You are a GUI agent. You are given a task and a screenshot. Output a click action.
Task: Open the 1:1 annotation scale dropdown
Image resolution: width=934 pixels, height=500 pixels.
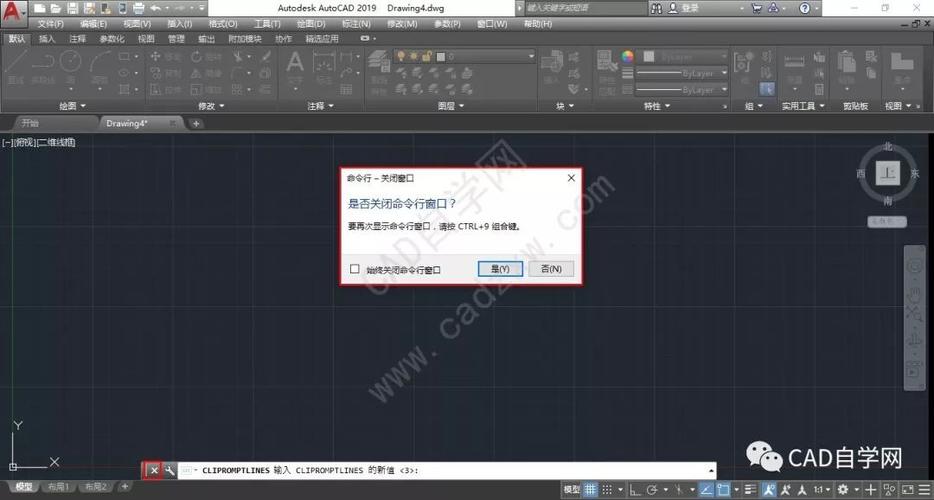click(x=822, y=490)
